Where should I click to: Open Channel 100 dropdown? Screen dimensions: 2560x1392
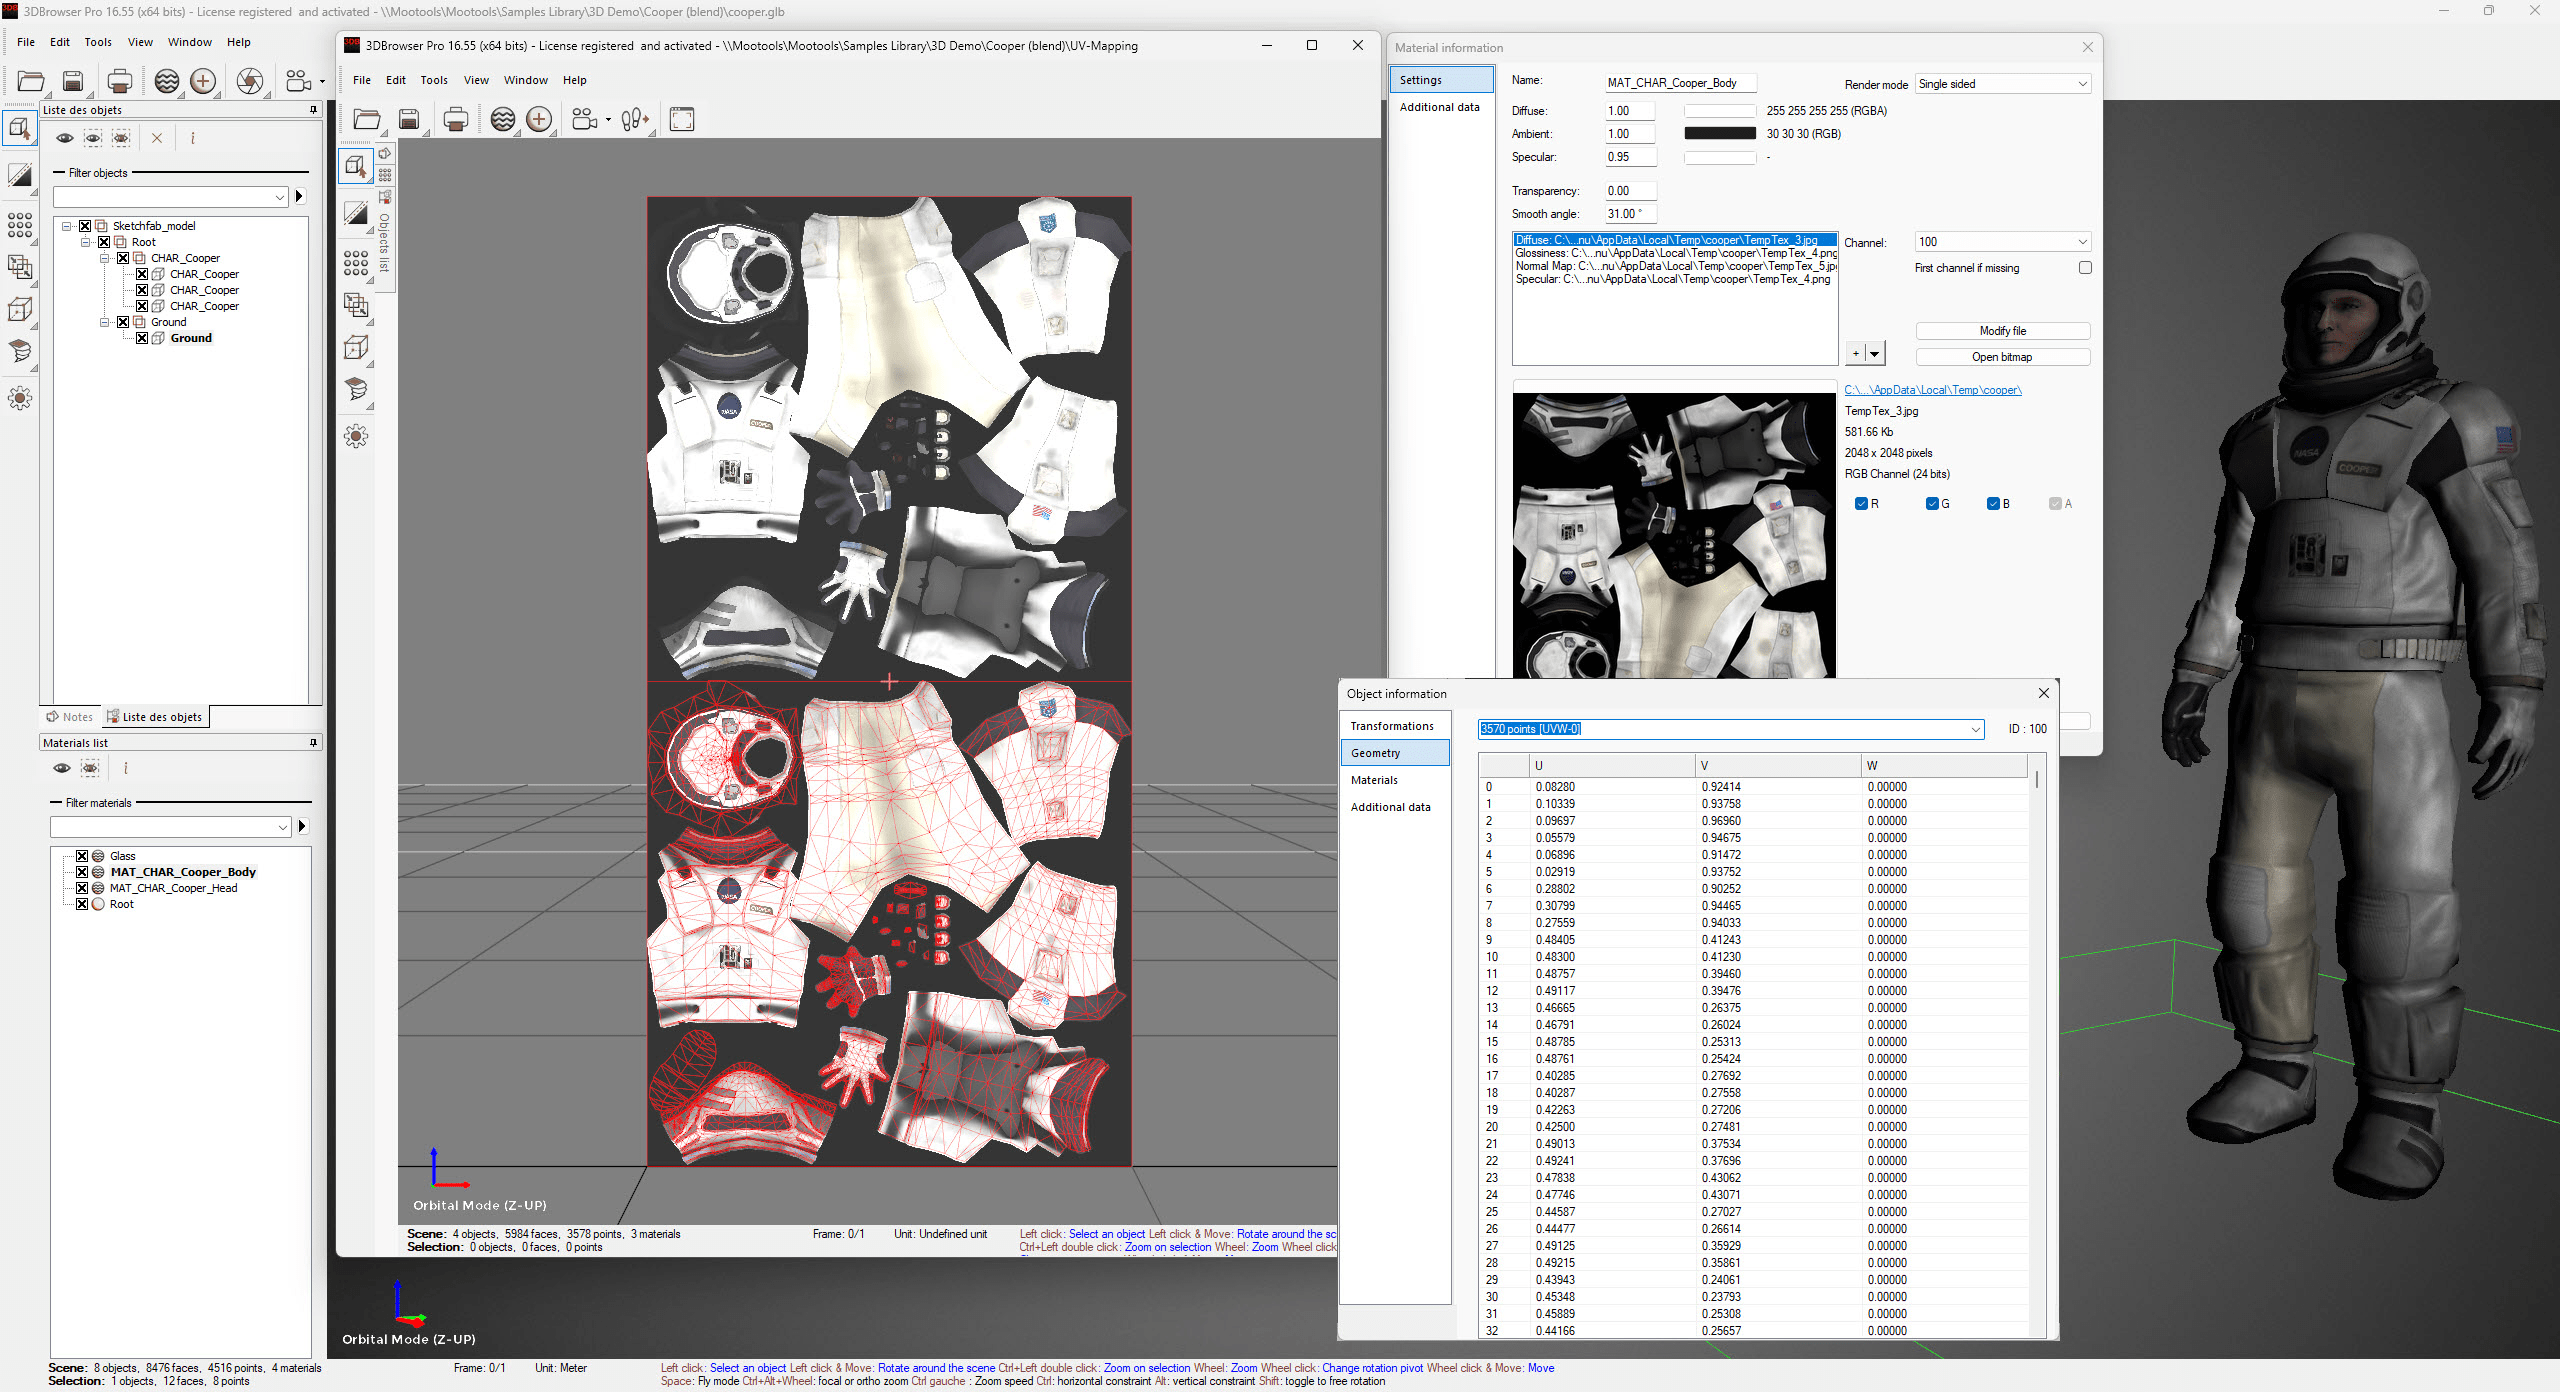(x=2002, y=242)
